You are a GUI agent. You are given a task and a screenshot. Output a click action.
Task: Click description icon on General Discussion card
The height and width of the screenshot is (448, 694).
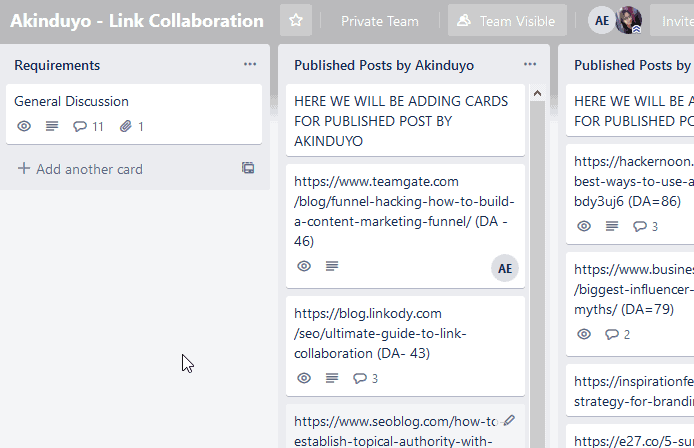pyautogui.click(x=52, y=127)
